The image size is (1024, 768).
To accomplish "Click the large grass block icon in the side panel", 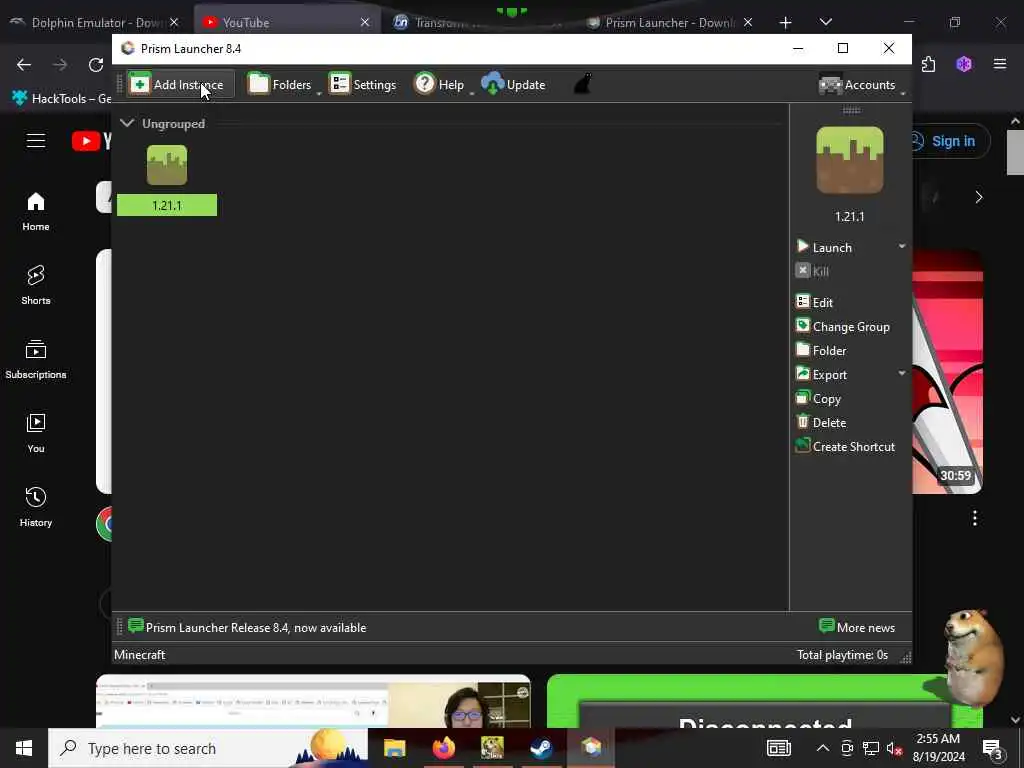I will 850,160.
